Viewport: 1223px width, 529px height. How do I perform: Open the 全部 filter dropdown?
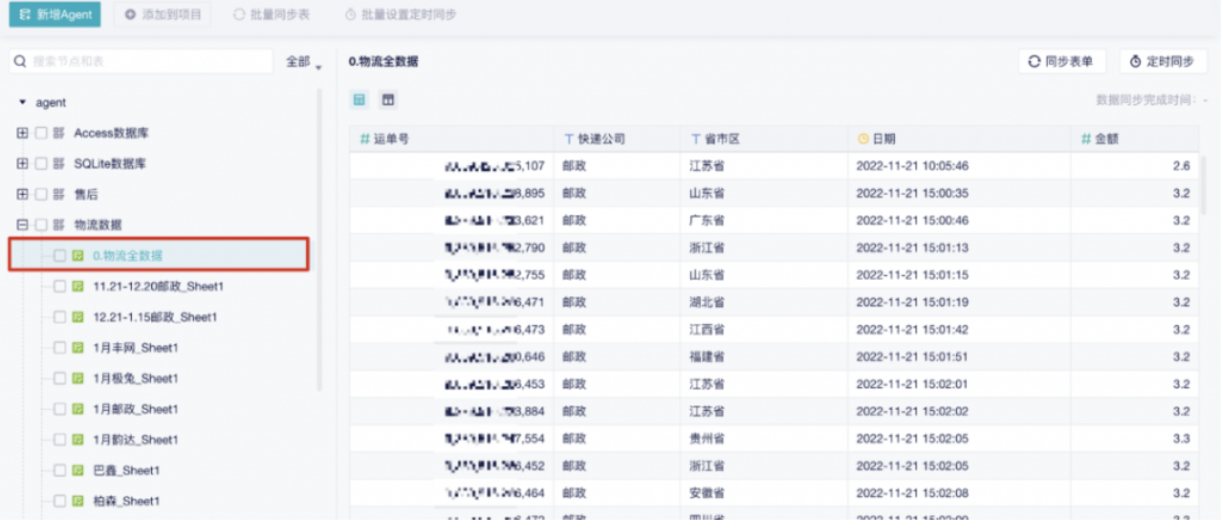(x=304, y=62)
